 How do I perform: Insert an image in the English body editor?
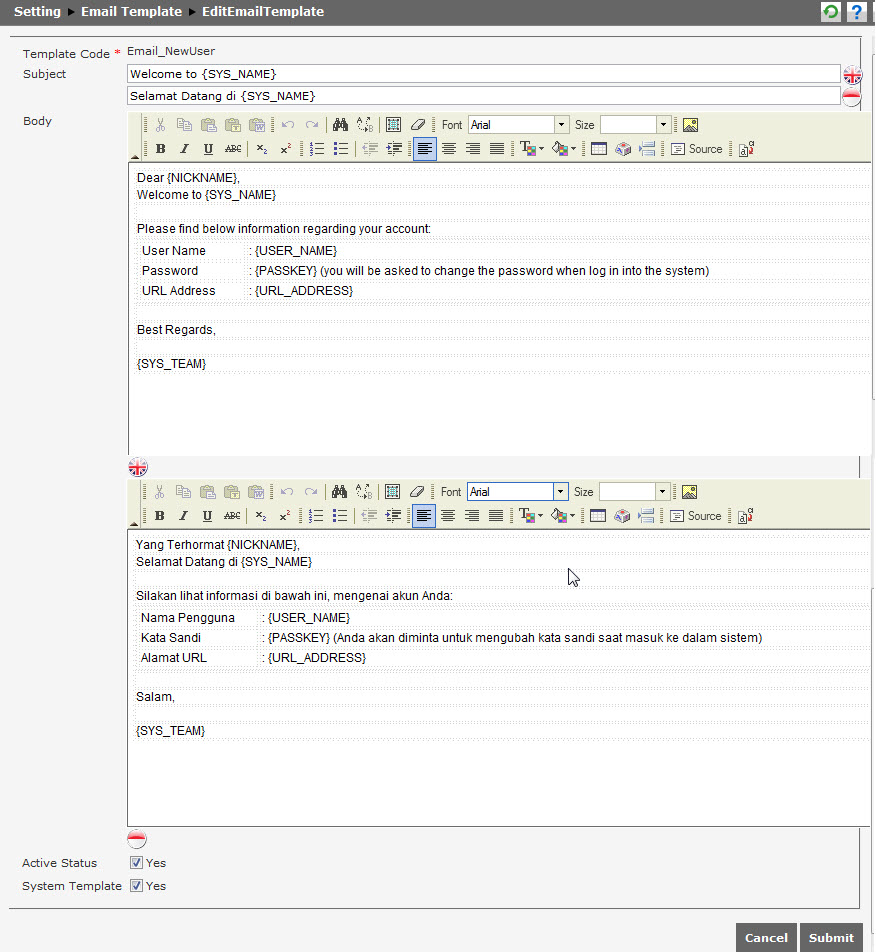pos(688,124)
